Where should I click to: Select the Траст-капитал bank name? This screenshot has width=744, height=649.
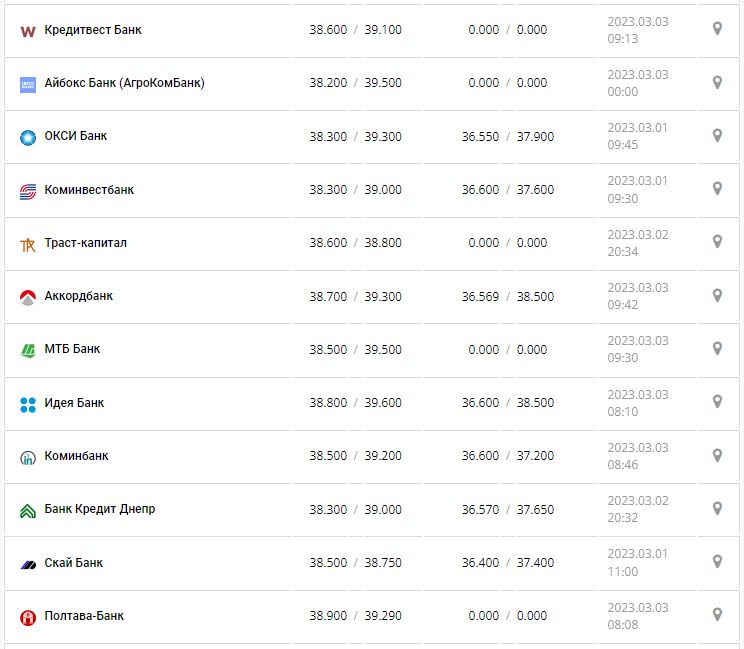86,243
